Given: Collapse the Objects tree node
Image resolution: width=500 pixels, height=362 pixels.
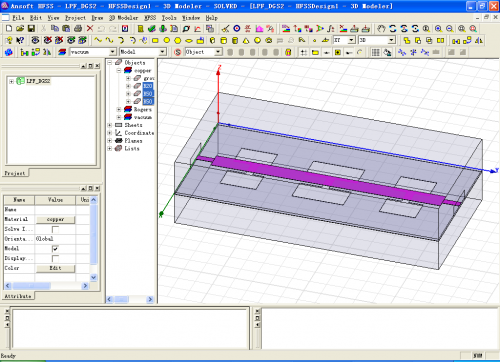Looking at the screenshot, I should 110,63.
